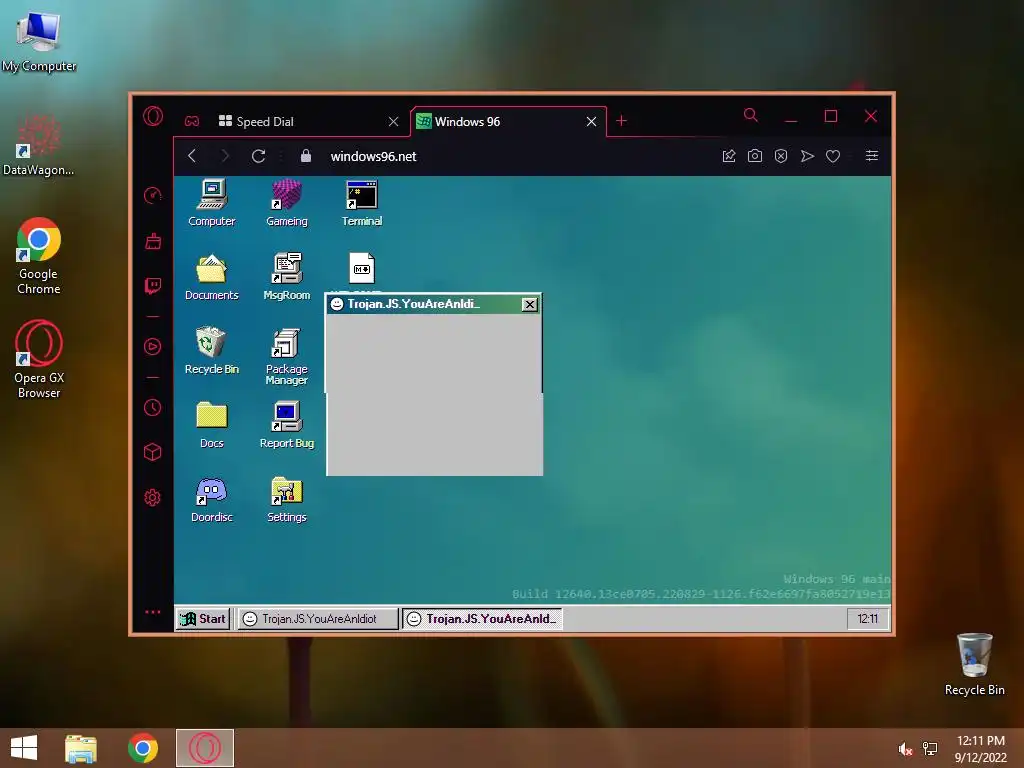
Task: Add page to bookmarks heart icon
Action: coord(833,156)
